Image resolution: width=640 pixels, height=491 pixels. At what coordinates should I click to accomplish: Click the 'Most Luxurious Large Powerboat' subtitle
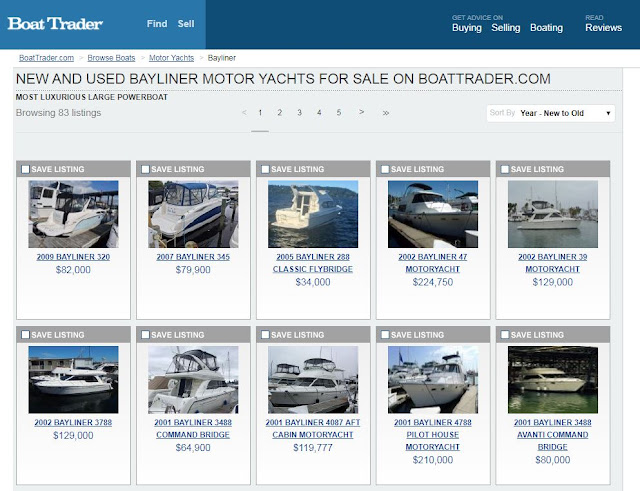[92, 97]
